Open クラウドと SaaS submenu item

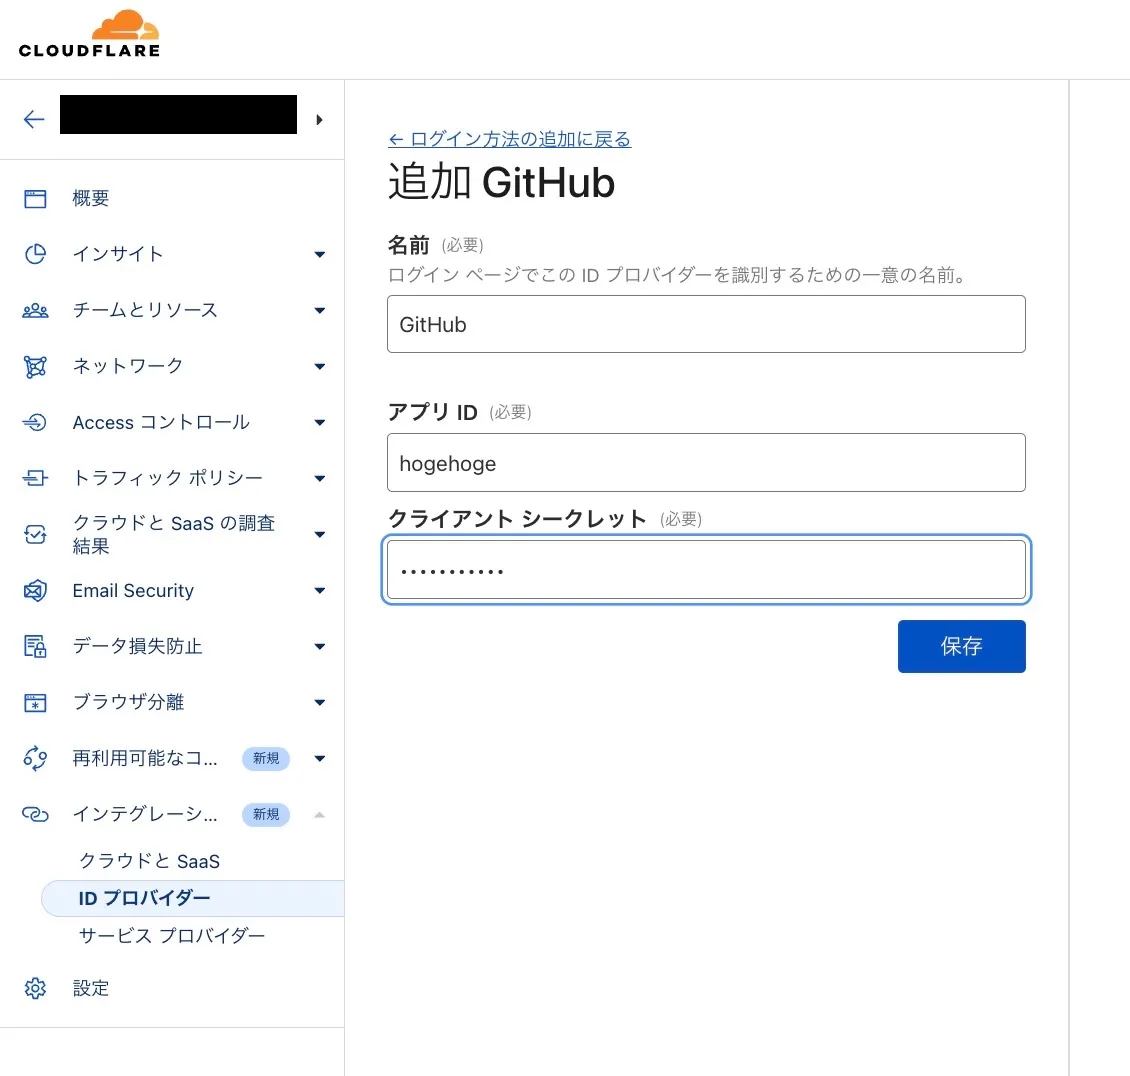[x=149, y=861]
